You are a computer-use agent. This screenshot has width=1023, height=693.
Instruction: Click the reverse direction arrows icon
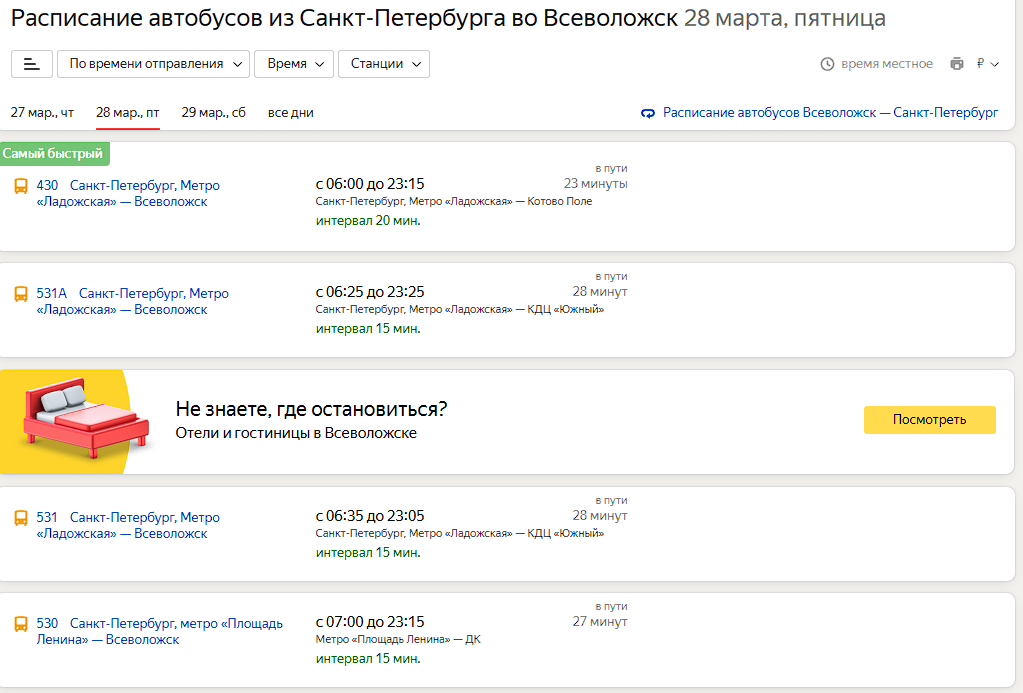pyautogui.click(x=648, y=113)
